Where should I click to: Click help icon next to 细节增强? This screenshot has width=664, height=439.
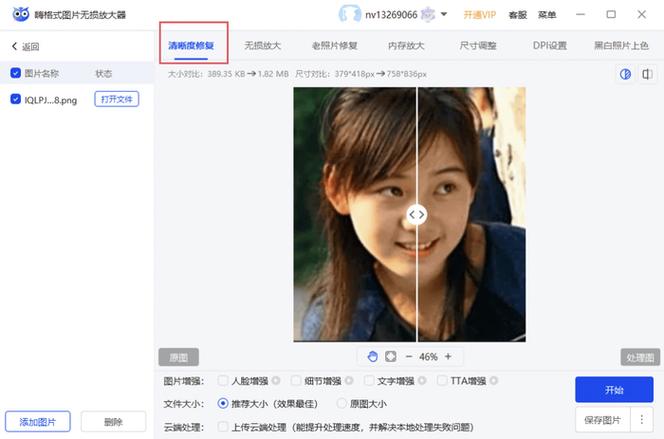pos(349,381)
